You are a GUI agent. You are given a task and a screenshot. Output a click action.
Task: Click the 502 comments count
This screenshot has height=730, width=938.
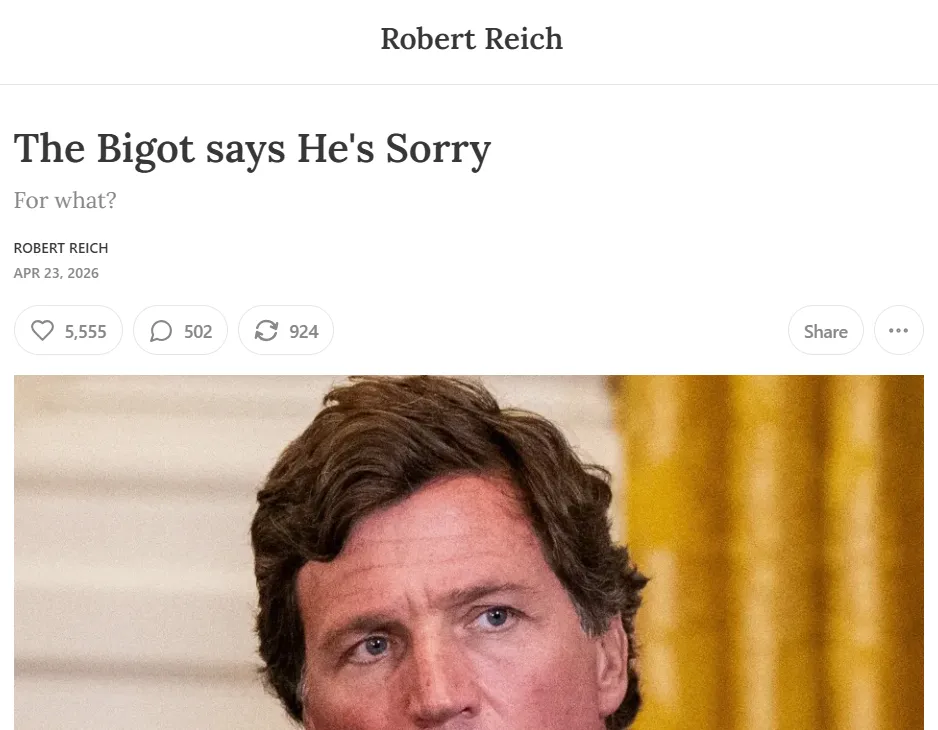[x=198, y=331]
